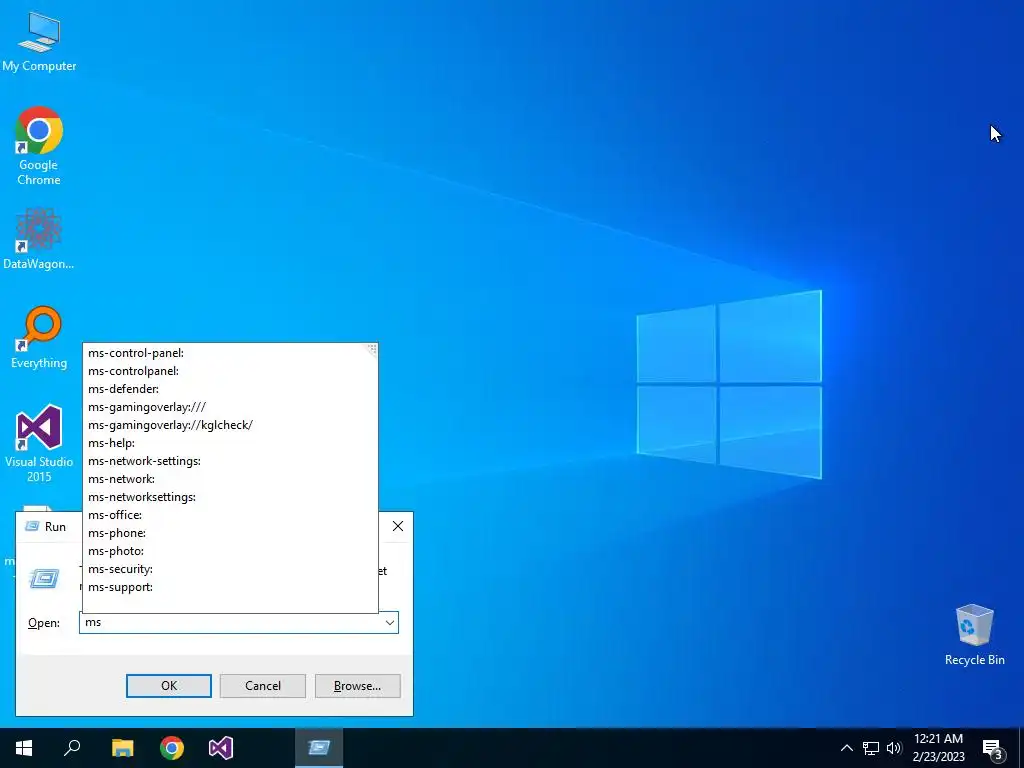
Task: Select the Run dialog taskbar button
Action: pos(319,748)
